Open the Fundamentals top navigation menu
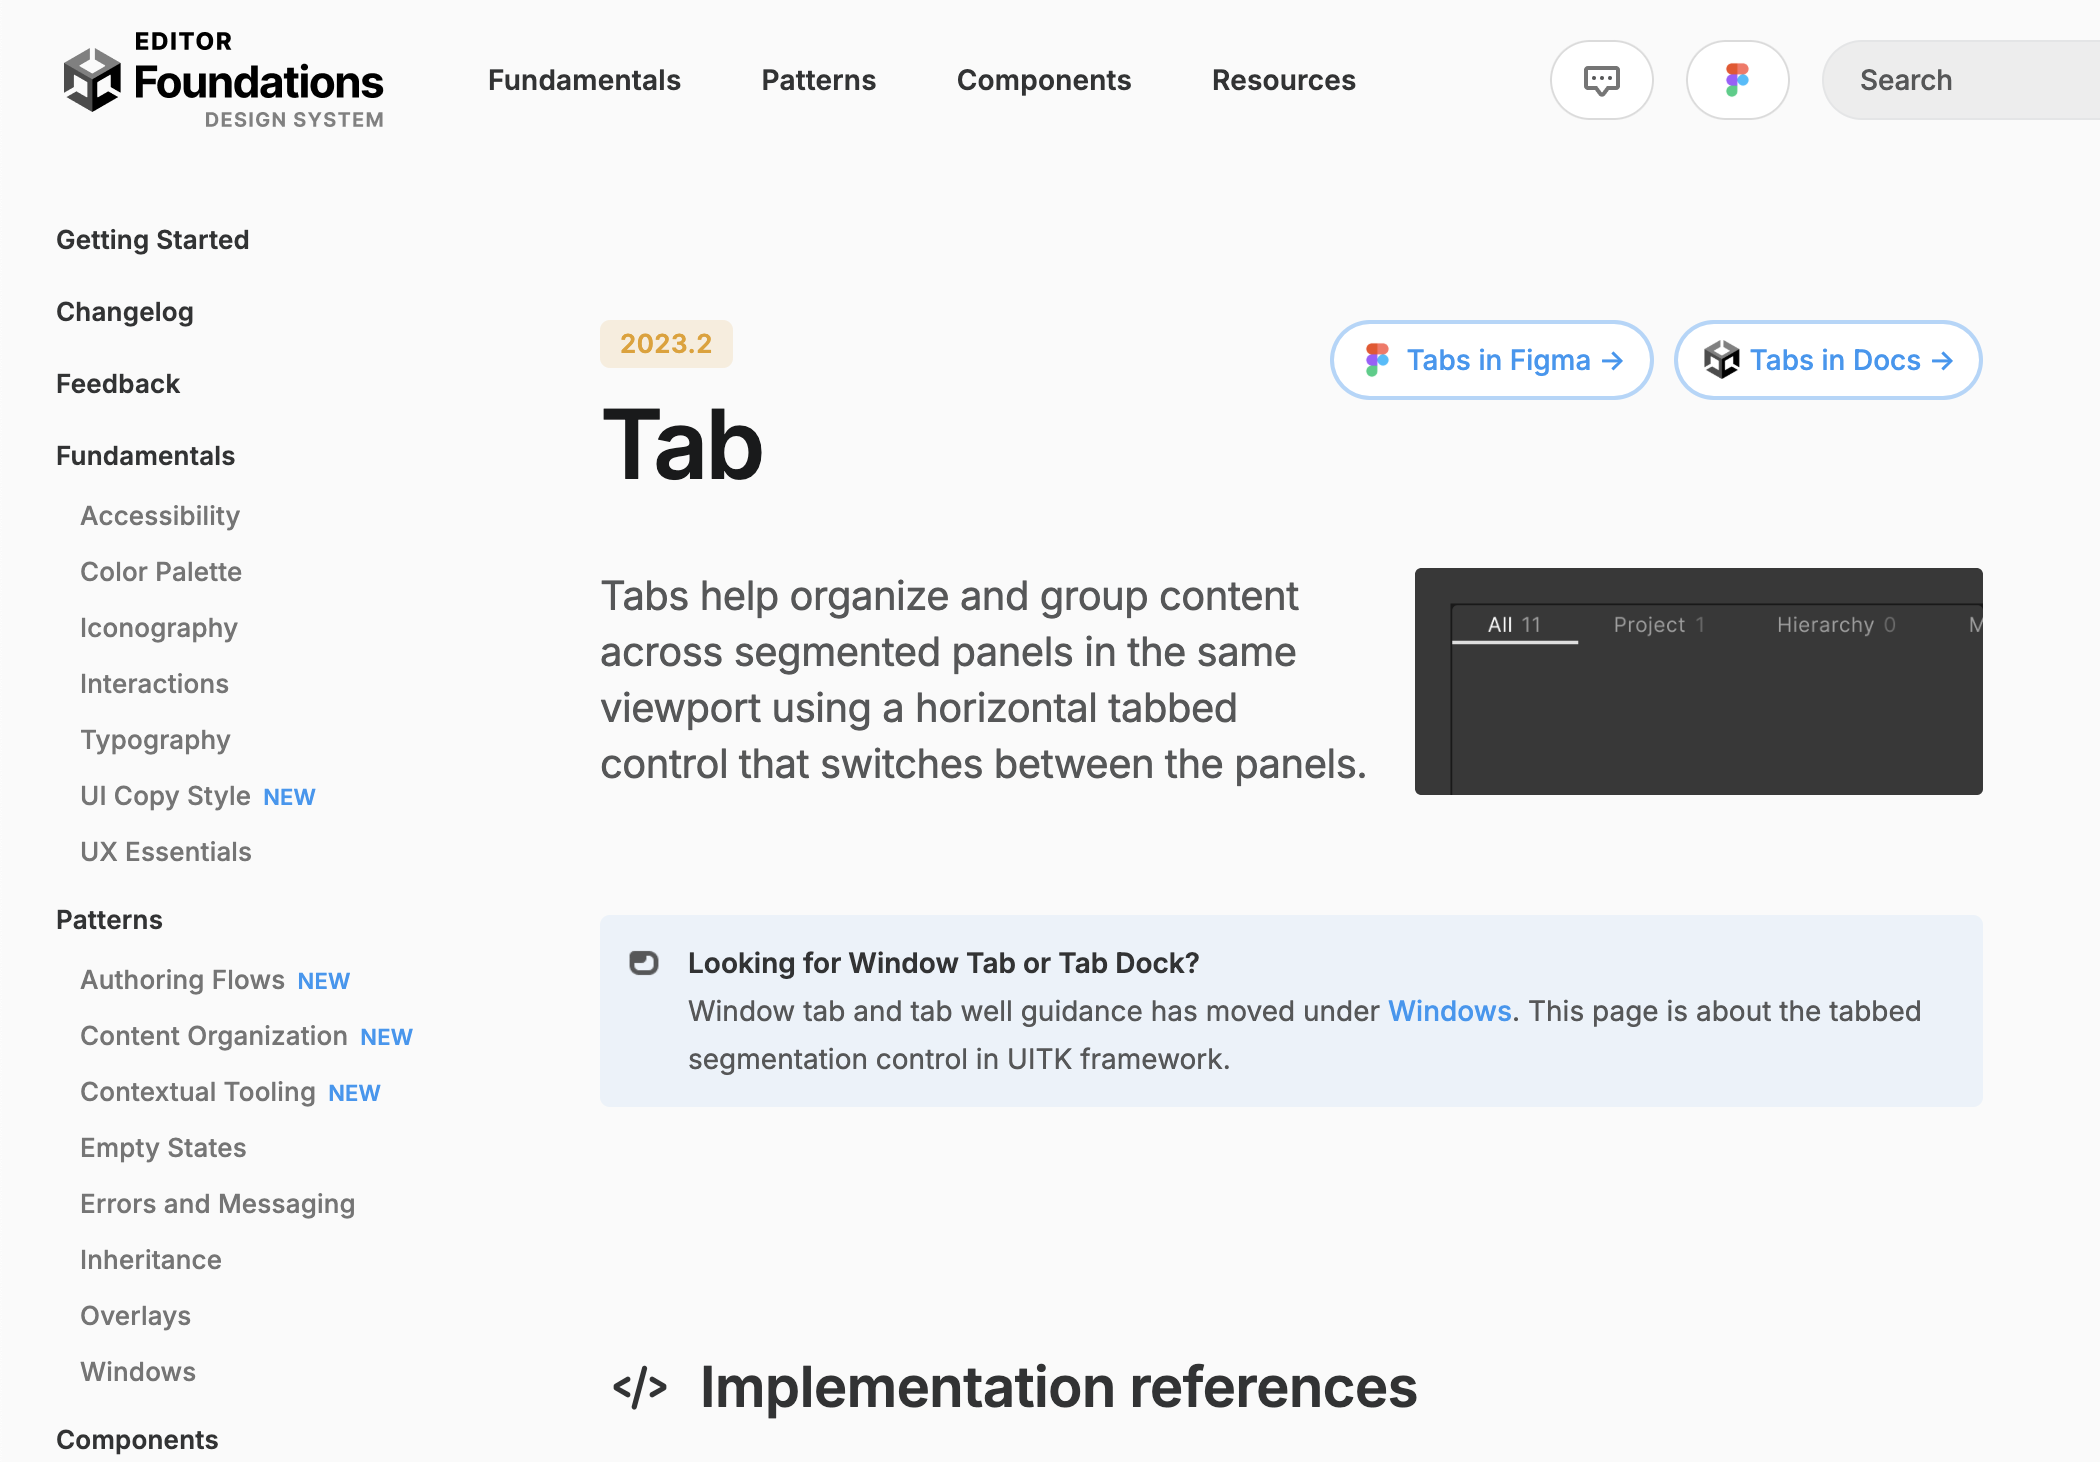 [584, 80]
